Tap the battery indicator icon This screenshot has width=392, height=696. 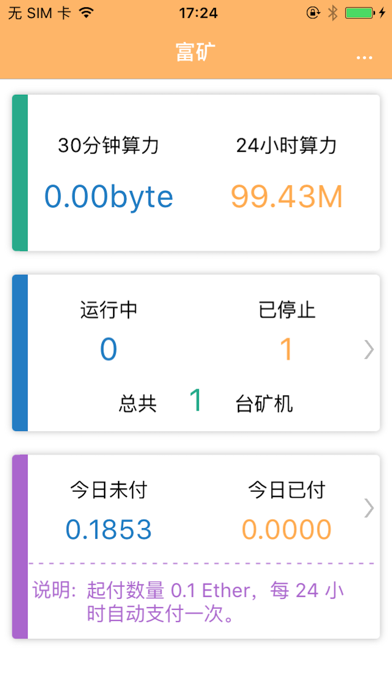(360, 13)
